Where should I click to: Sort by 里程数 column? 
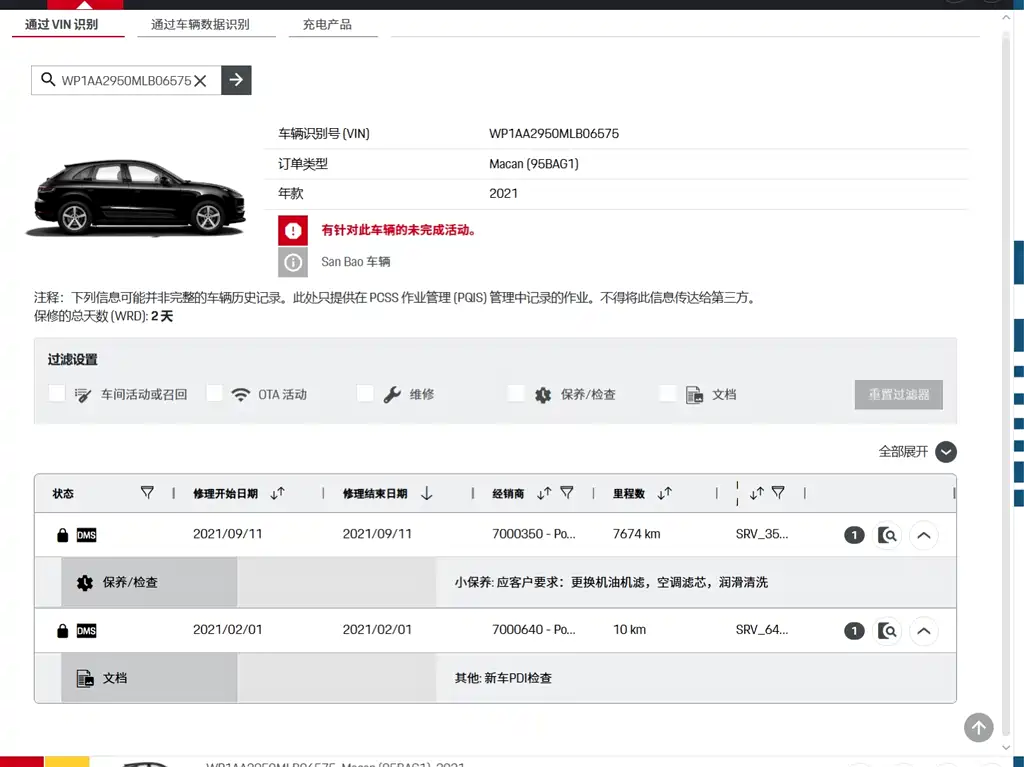(664, 493)
